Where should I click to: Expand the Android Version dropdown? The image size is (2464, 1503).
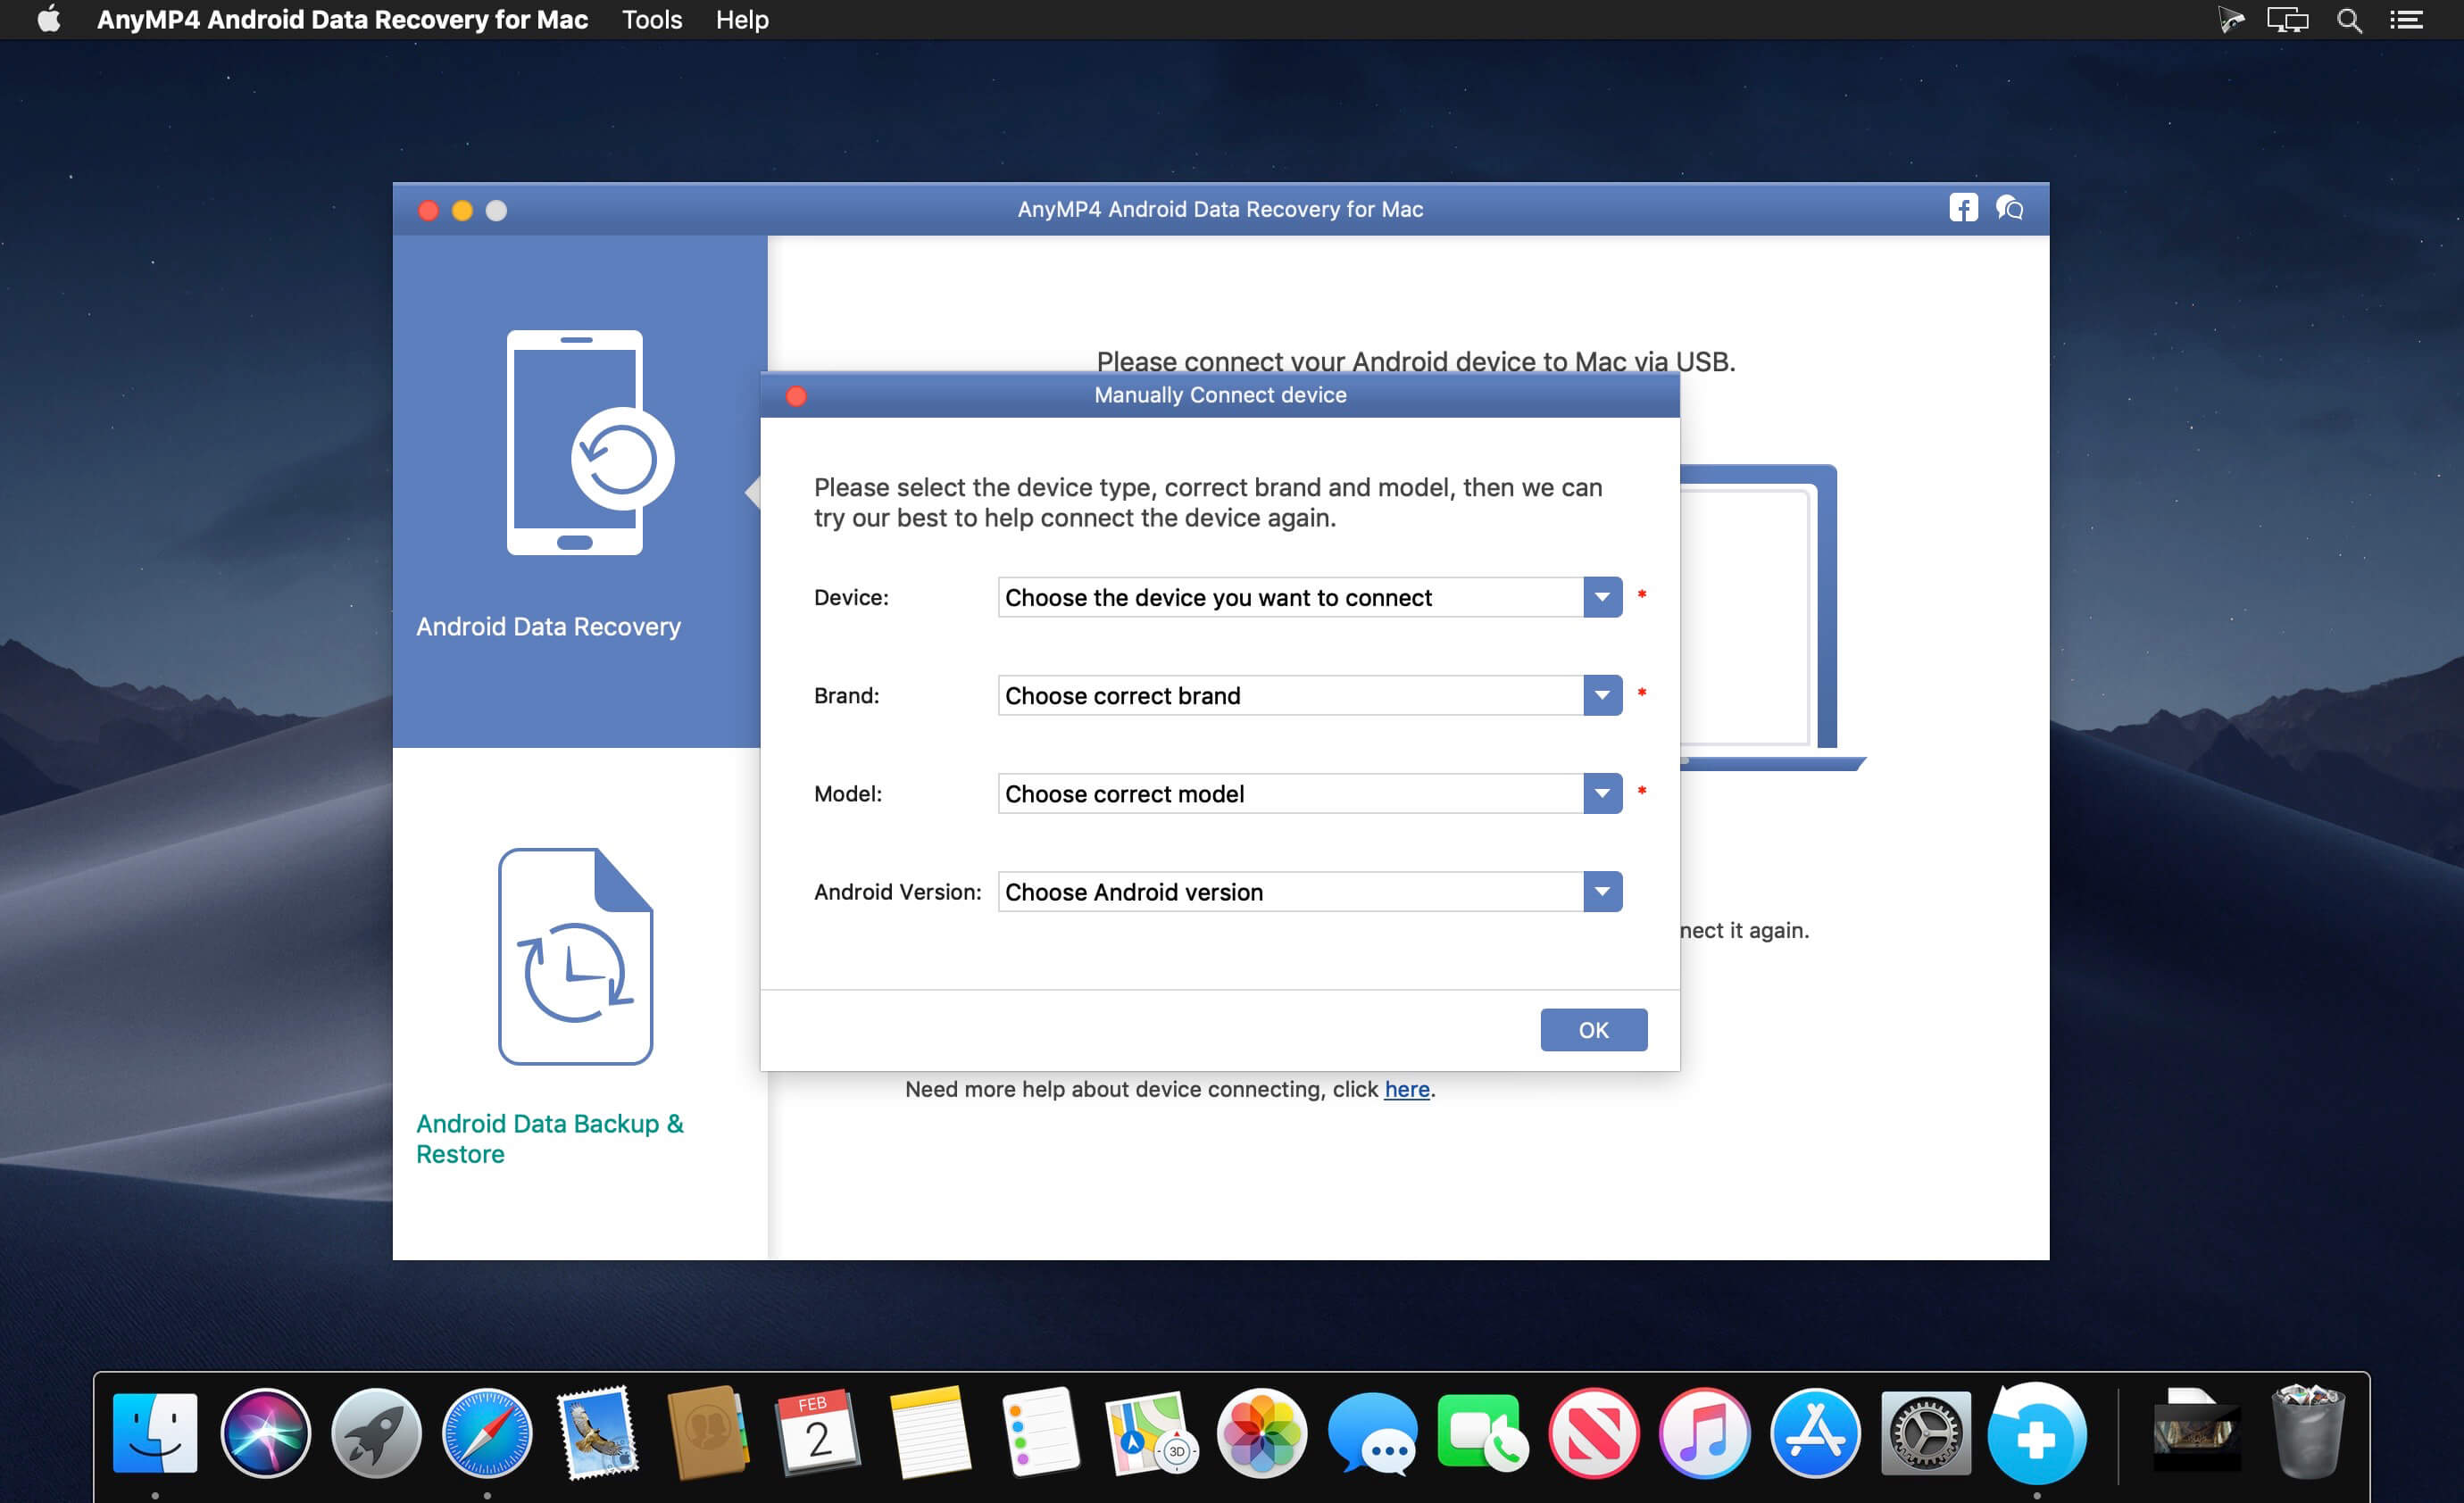(x=1602, y=891)
